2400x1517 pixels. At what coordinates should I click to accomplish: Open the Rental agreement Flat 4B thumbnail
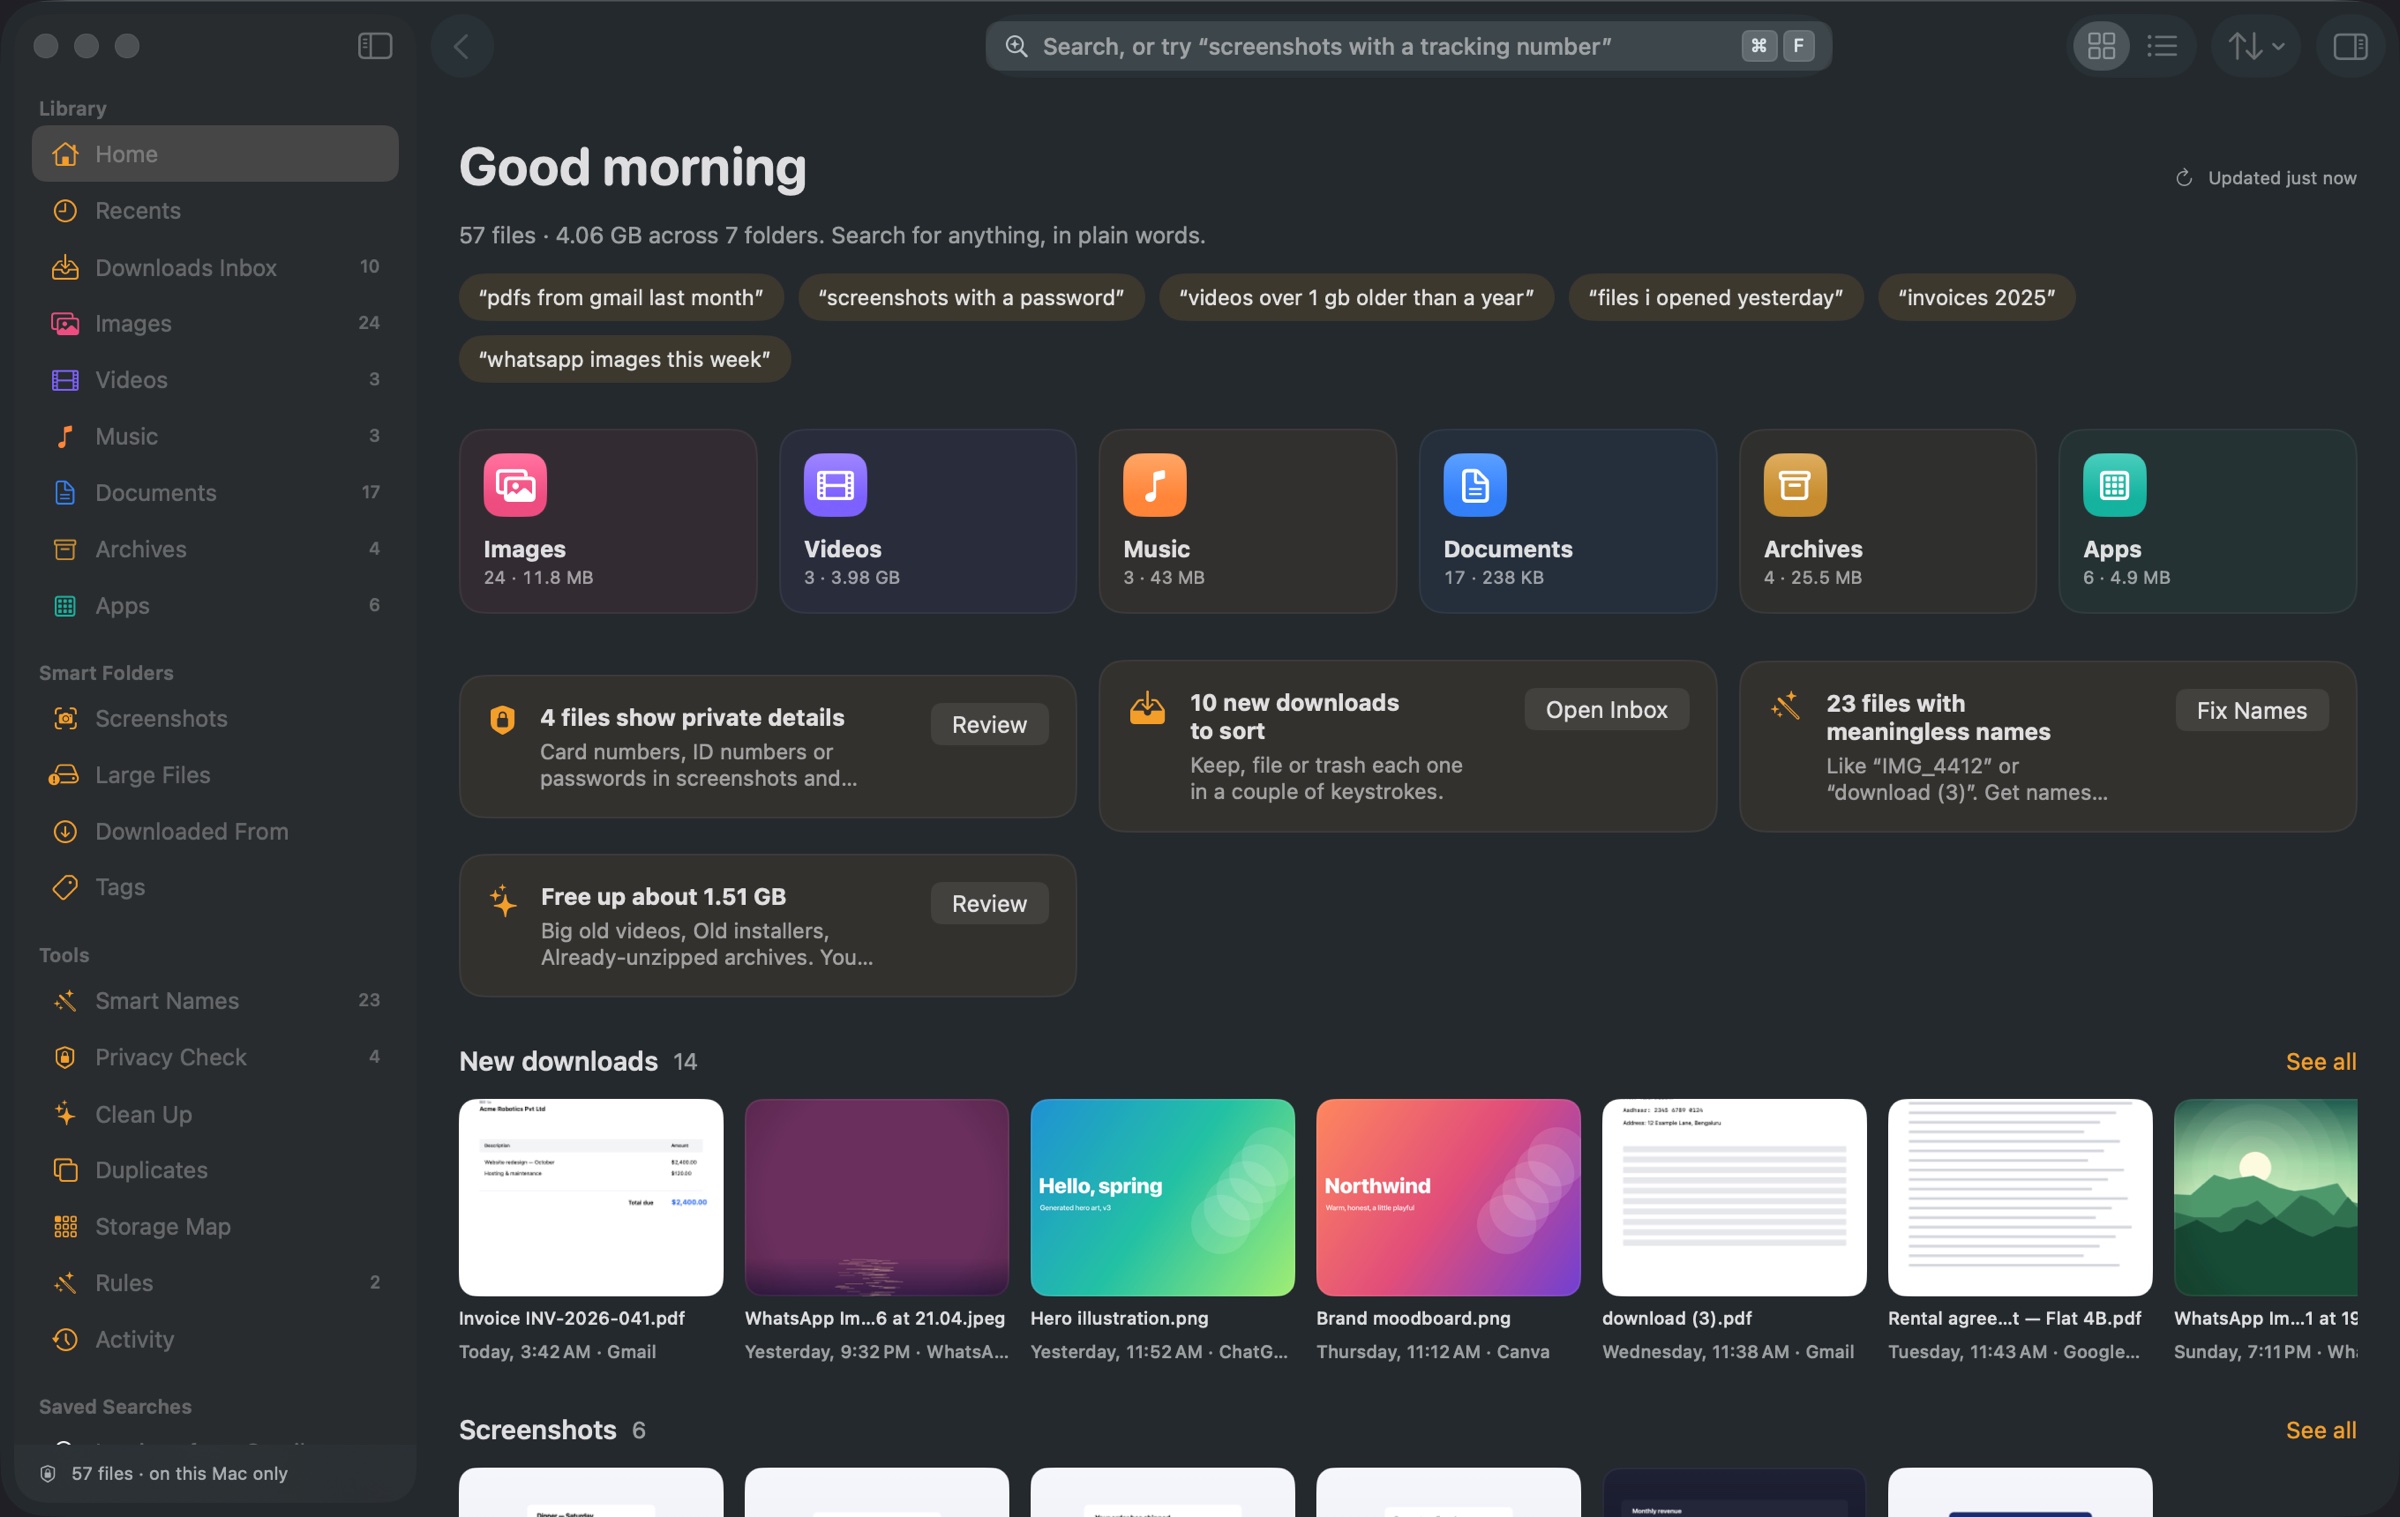[2020, 1198]
